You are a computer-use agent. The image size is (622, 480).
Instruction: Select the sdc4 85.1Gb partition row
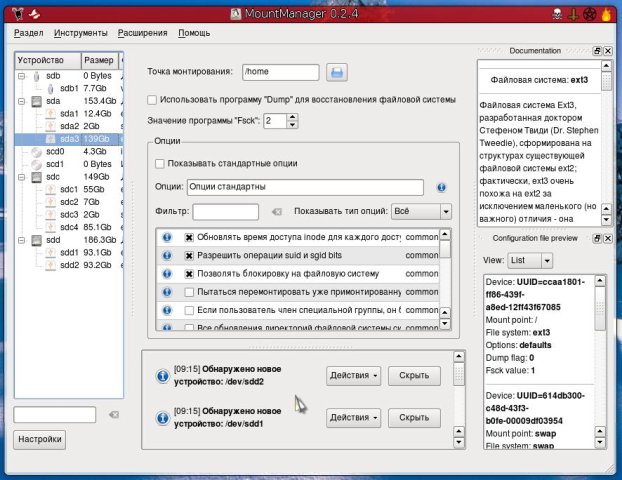[69, 227]
